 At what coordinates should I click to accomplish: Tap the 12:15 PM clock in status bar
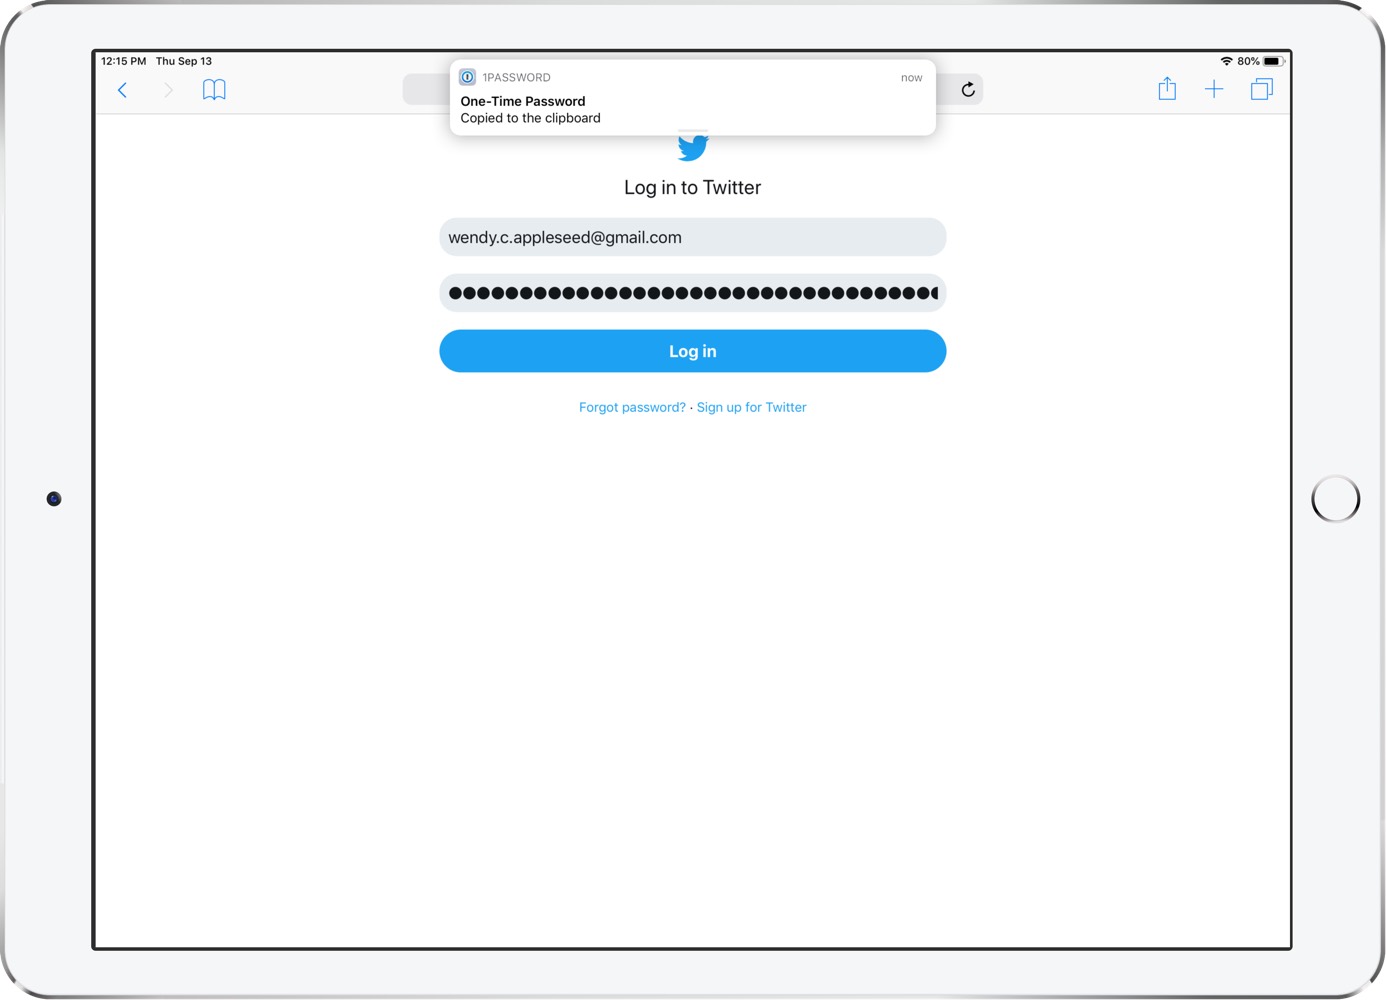pos(123,61)
